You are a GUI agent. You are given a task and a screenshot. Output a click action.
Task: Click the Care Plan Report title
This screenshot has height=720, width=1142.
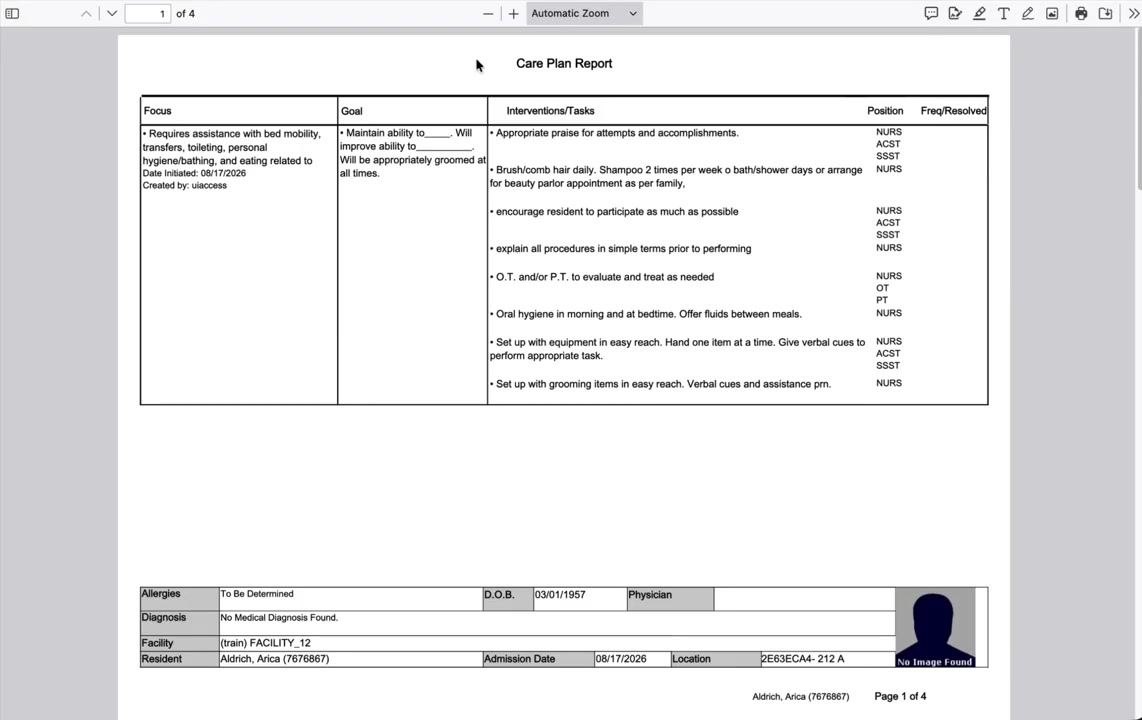coord(564,63)
